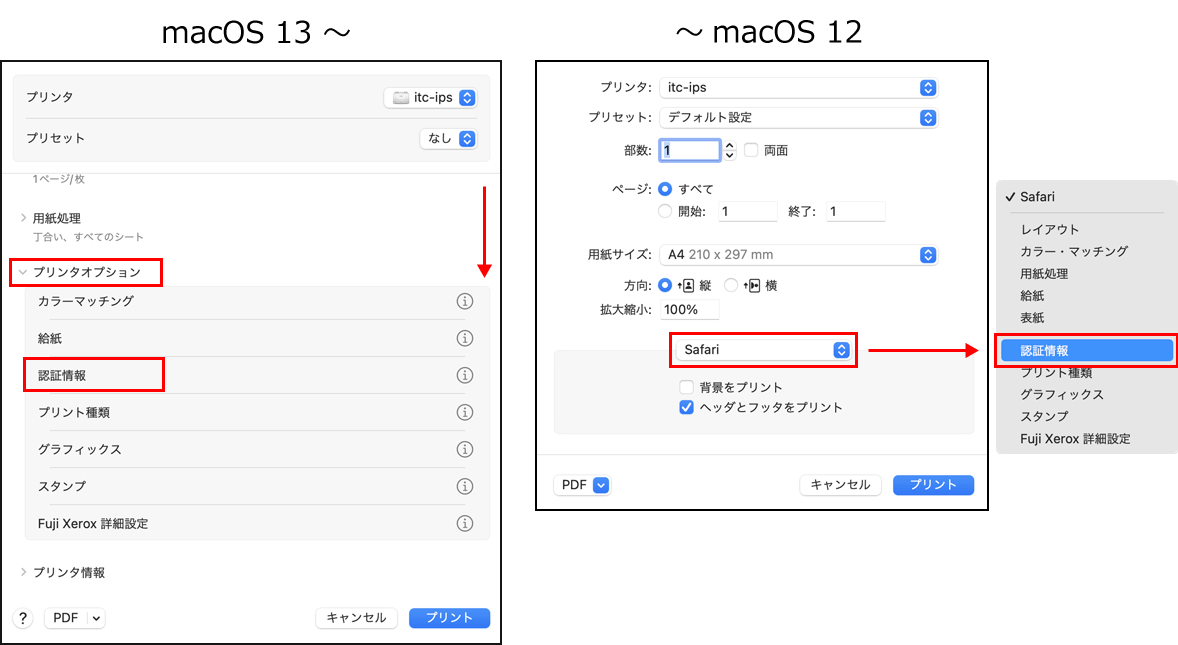Viewport: 1178px width, 645px height.
Task: Click the question mark help button
Action: coord(23,618)
